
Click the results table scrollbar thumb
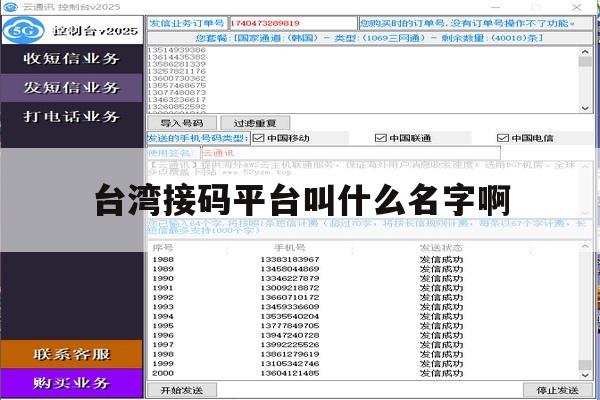pyautogui.click(x=585, y=364)
